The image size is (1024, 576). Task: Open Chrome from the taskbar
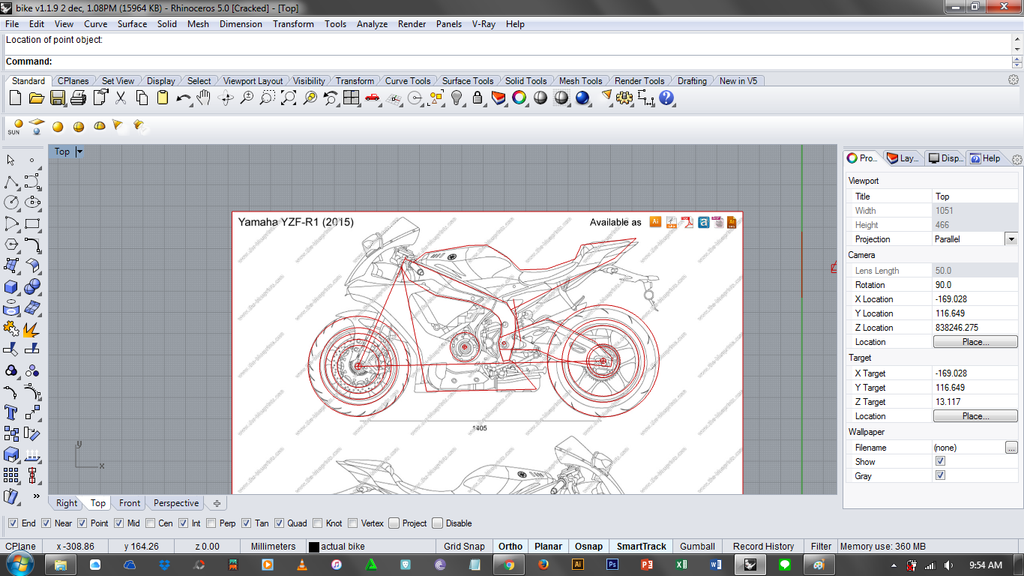[509, 565]
